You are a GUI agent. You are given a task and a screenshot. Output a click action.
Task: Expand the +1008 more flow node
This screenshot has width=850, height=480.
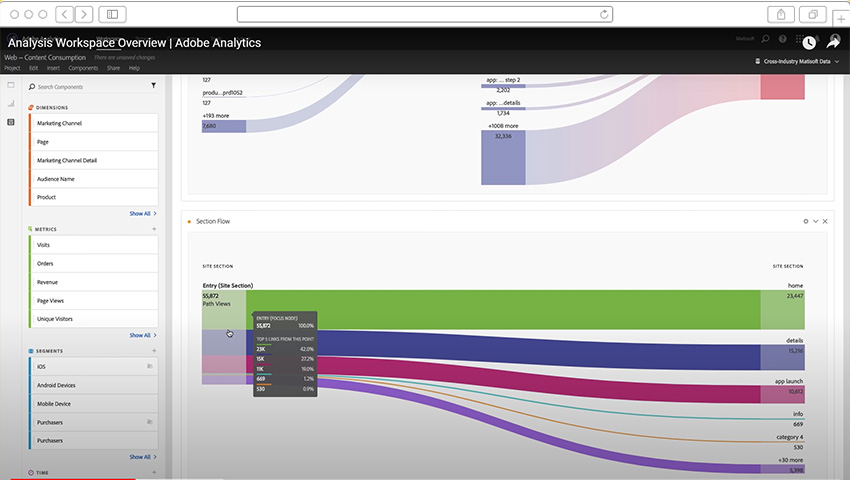(x=503, y=157)
